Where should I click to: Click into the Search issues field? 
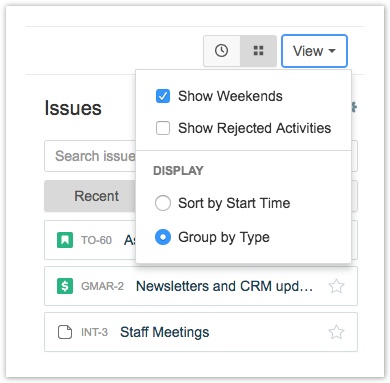(90, 156)
